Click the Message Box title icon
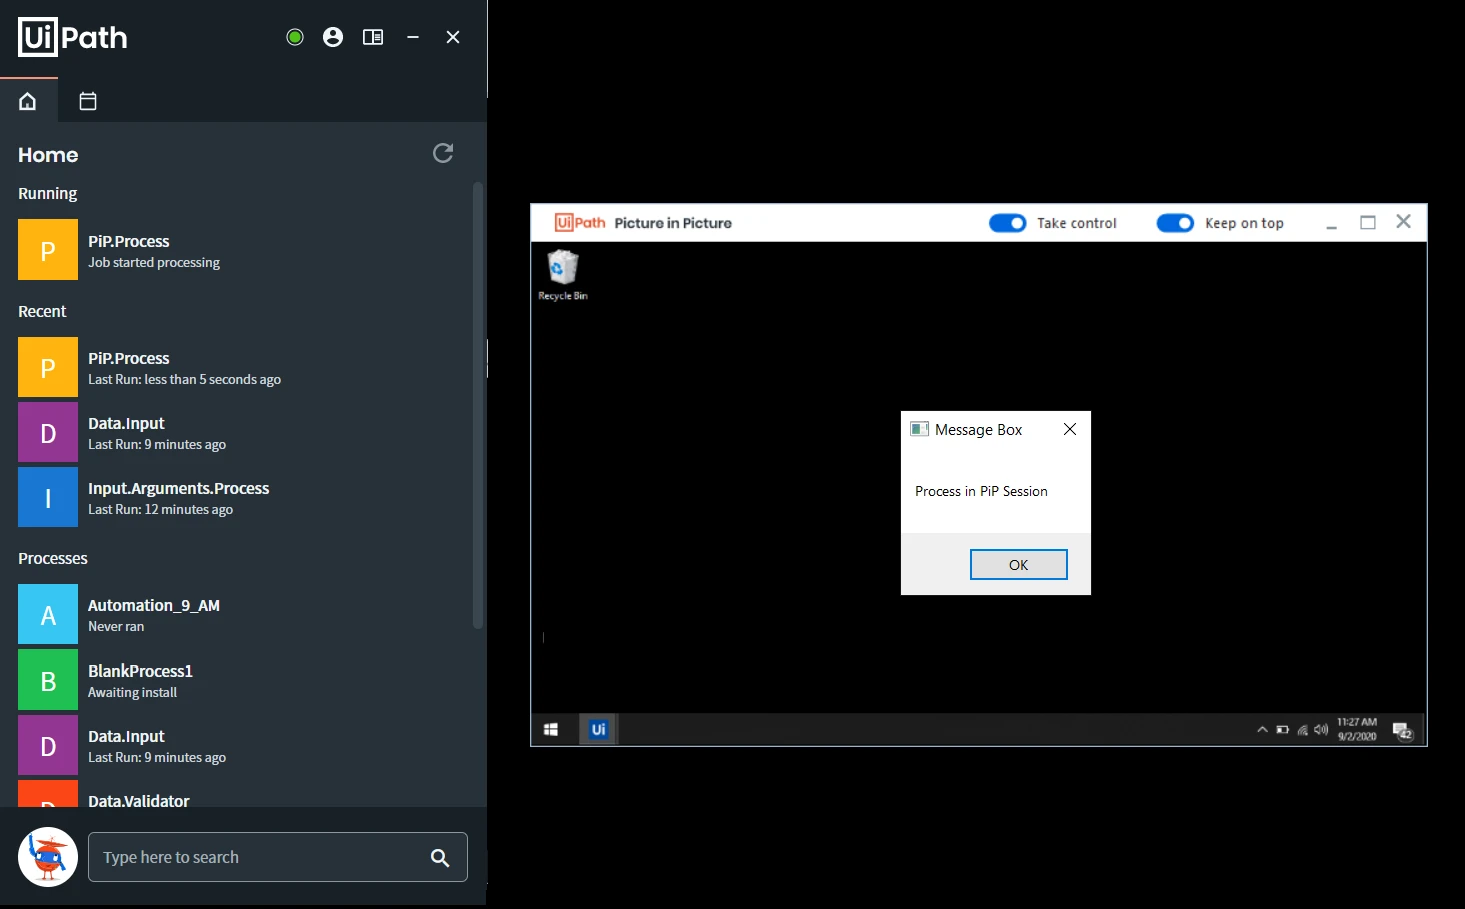 click(919, 429)
